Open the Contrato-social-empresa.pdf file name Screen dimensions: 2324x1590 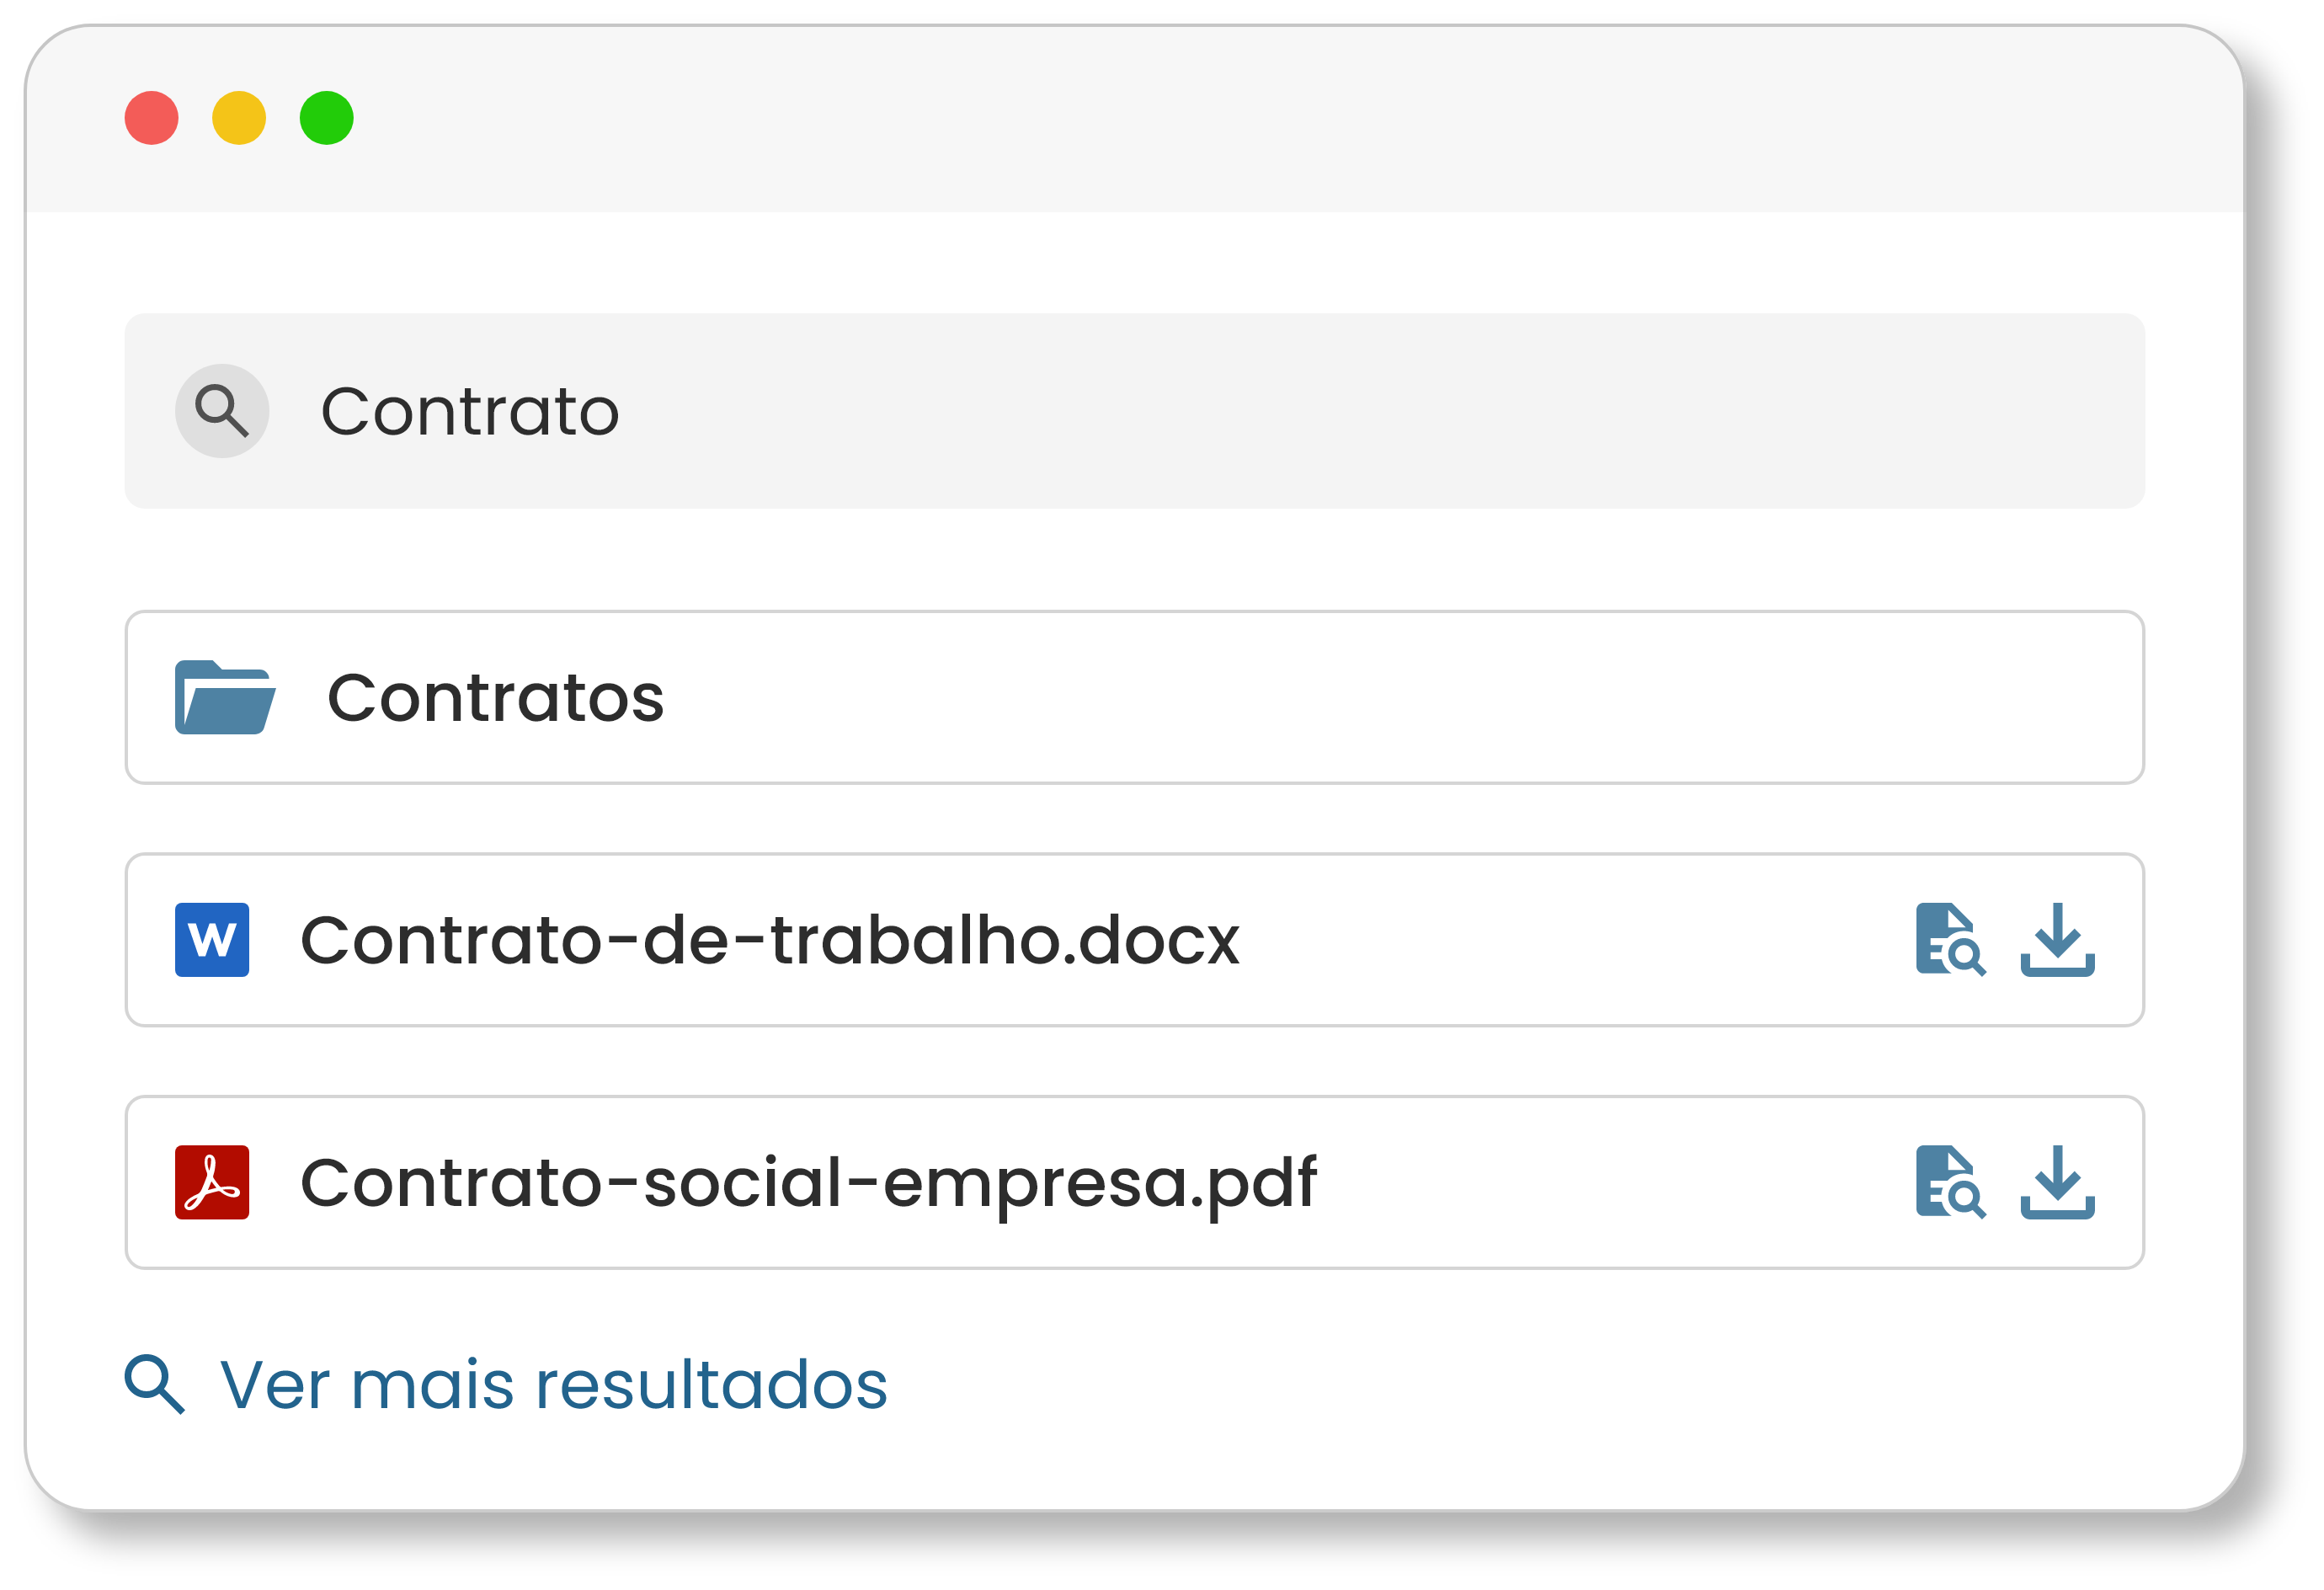point(808,1182)
